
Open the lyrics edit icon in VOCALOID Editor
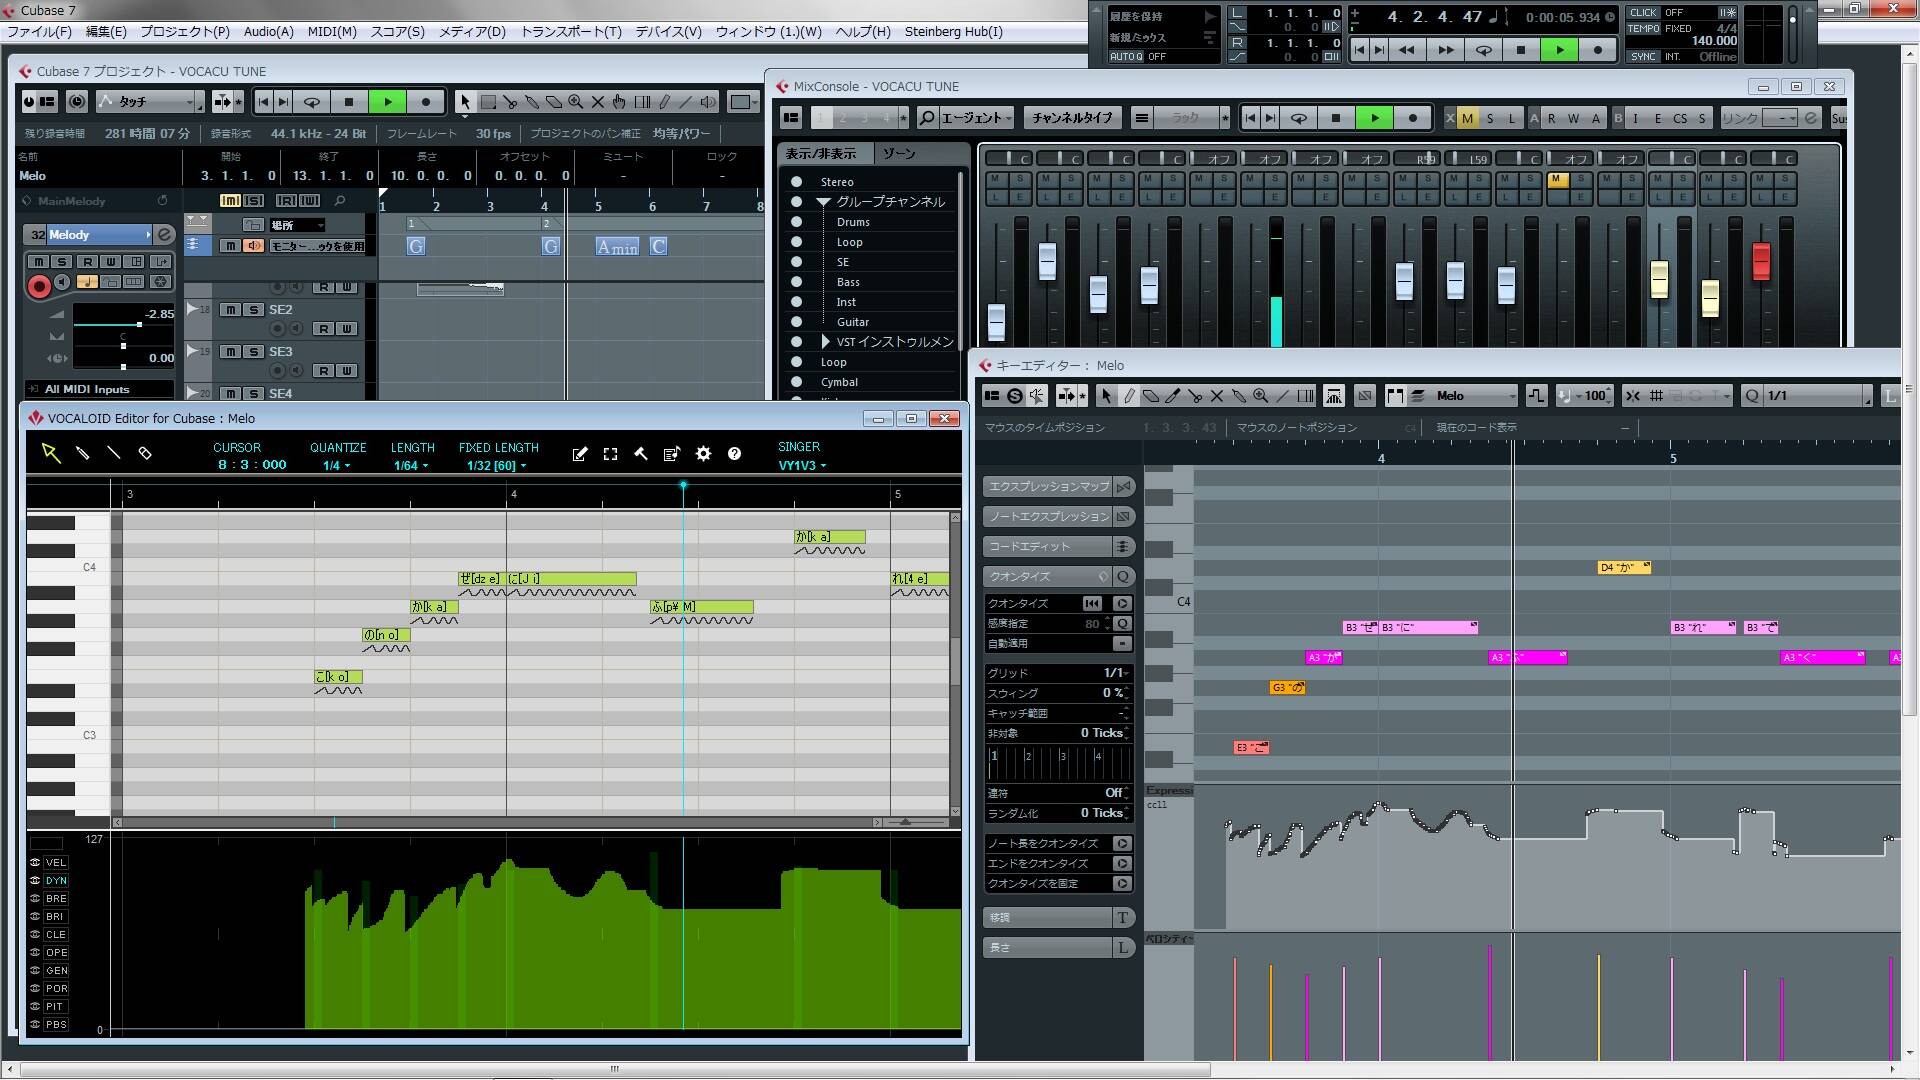580,454
